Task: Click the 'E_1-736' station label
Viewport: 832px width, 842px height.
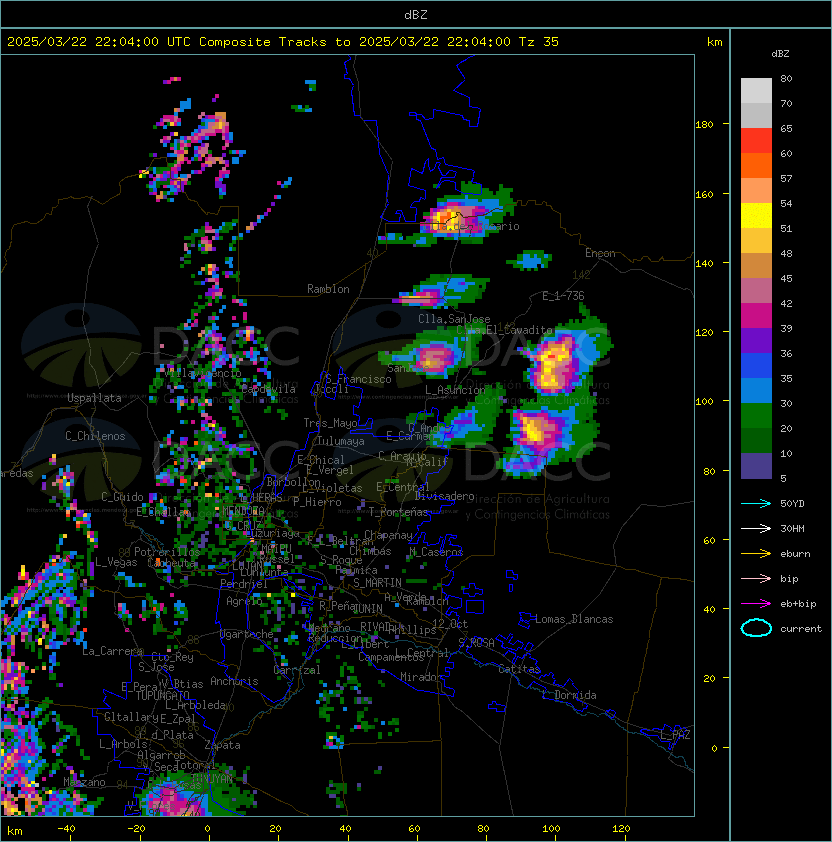Action: [563, 296]
